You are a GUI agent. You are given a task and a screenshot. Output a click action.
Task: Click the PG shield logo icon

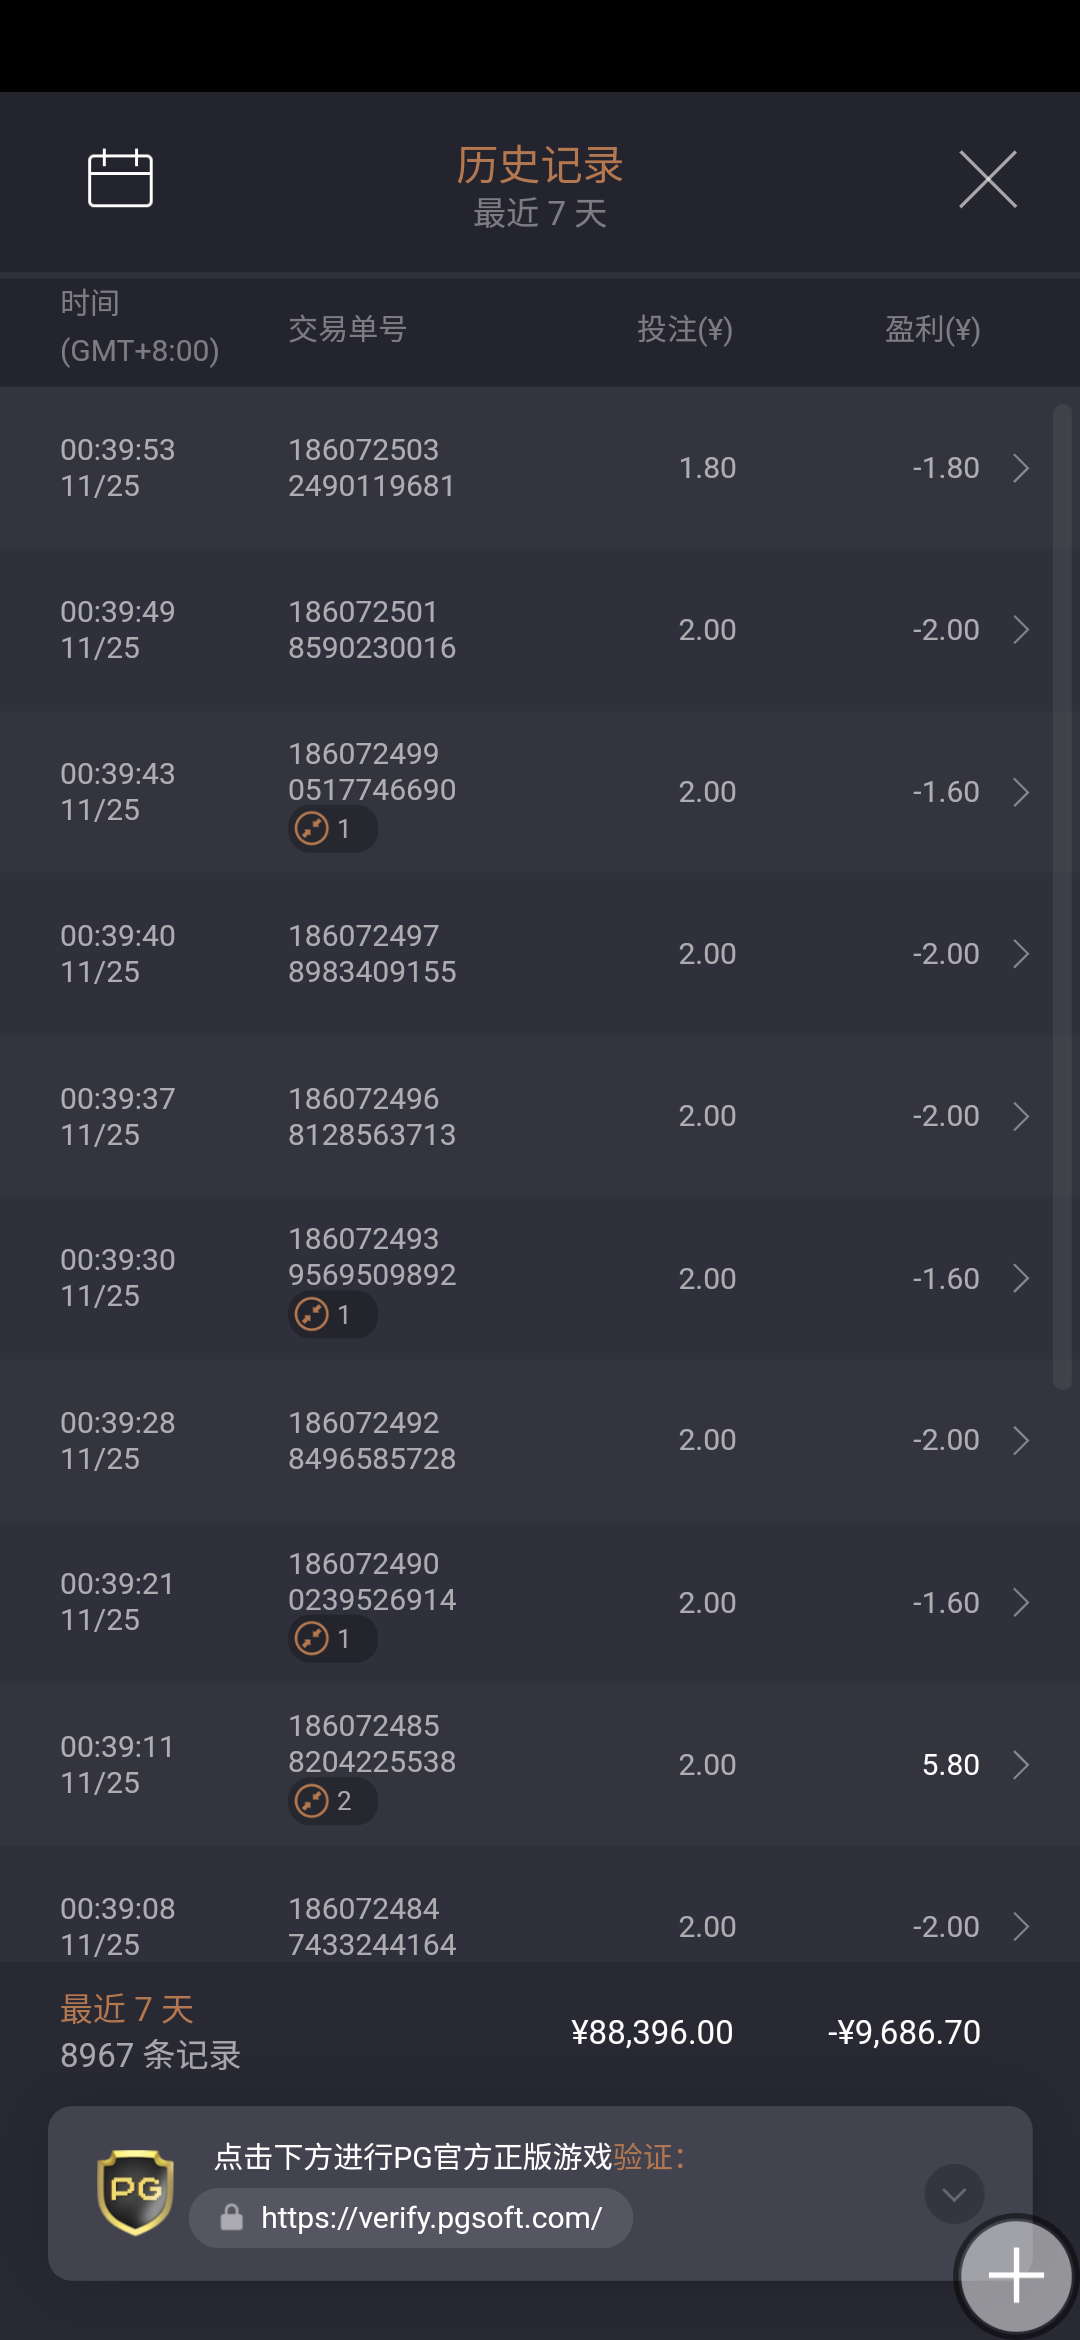pos(135,2192)
